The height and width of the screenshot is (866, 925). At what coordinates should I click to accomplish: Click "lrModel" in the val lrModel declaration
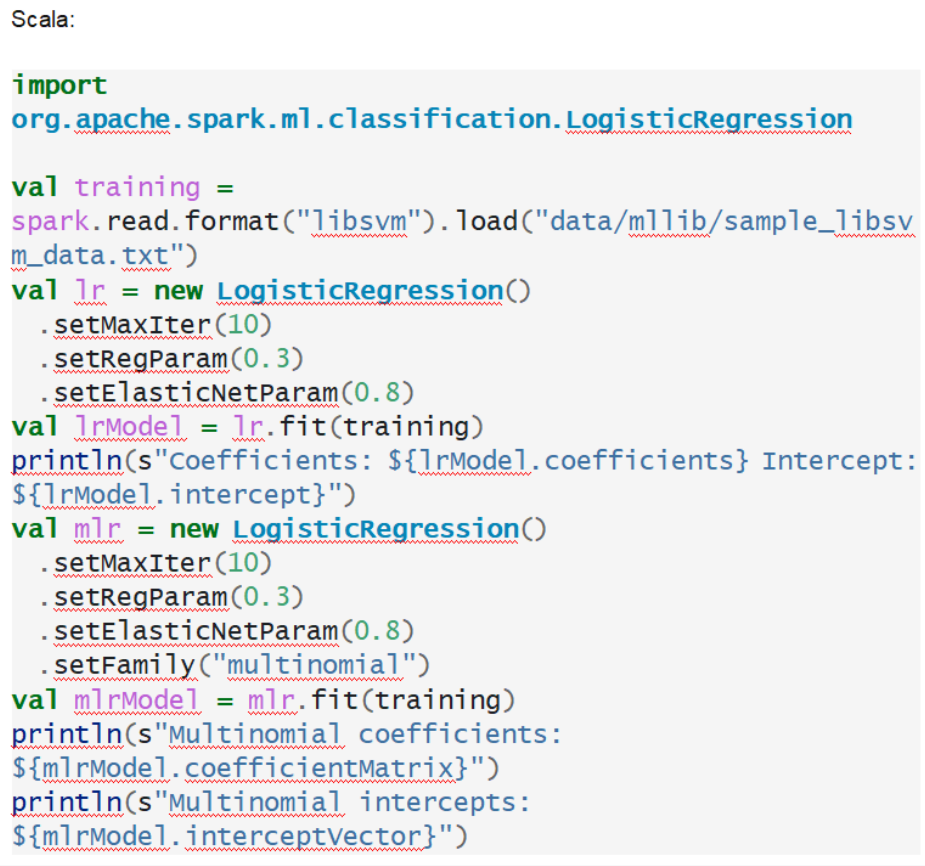[x=130, y=427]
